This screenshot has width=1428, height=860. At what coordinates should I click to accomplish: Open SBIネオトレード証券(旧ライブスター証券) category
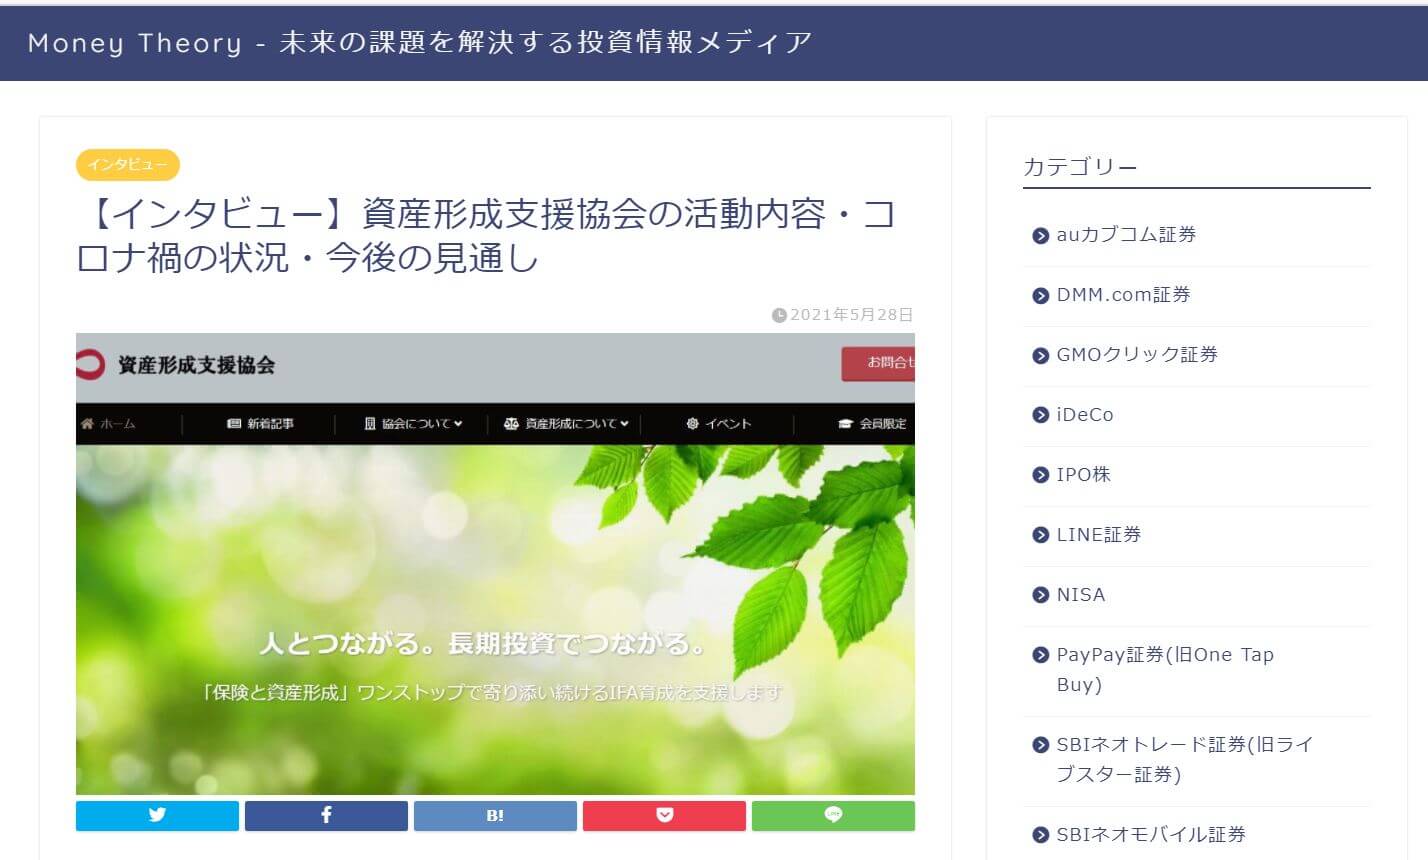click(x=1185, y=760)
